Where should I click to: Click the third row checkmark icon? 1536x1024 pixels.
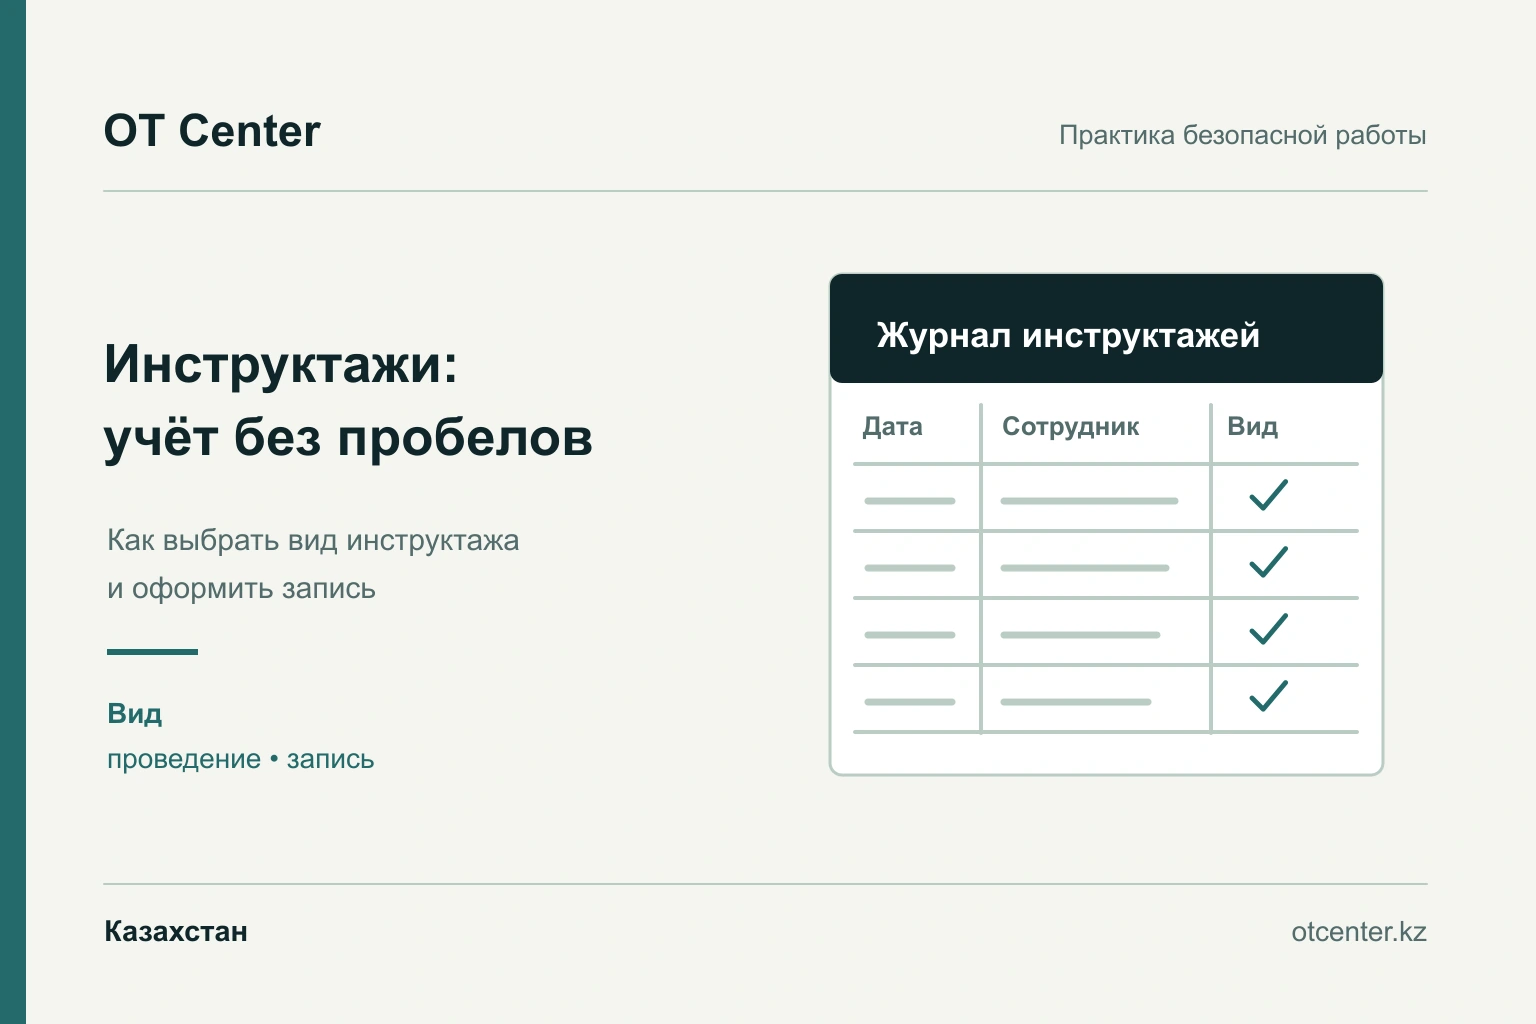click(1268, 629)
